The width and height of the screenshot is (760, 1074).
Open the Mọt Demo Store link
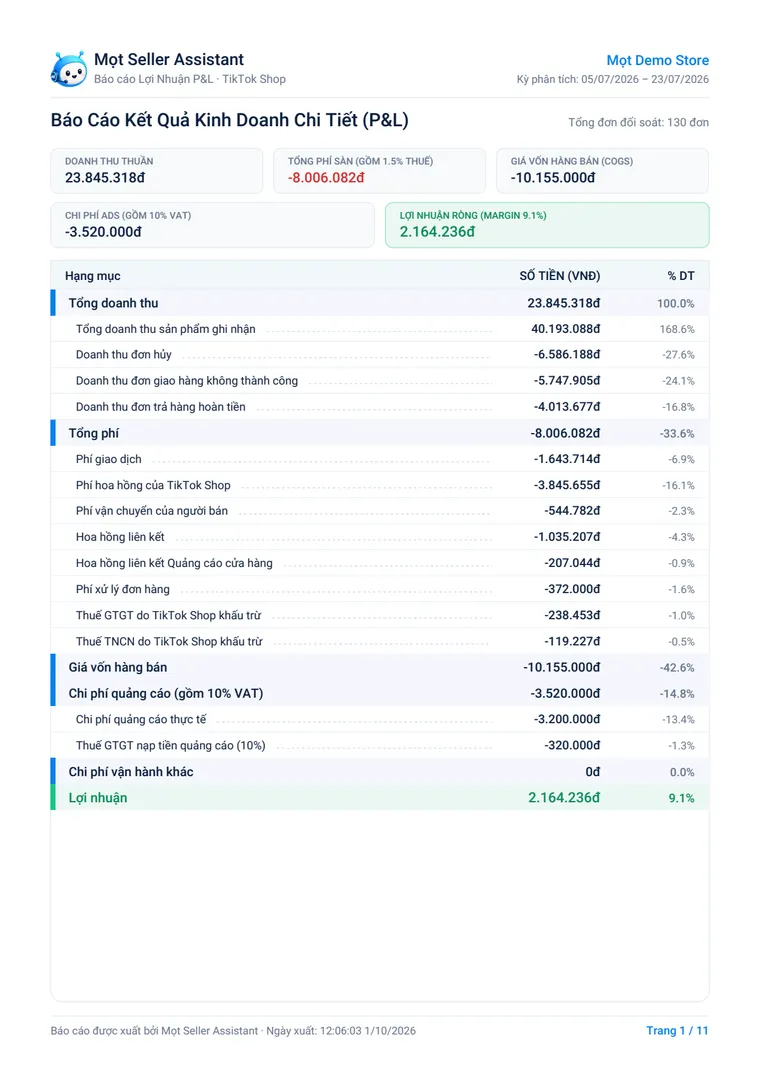657,60
